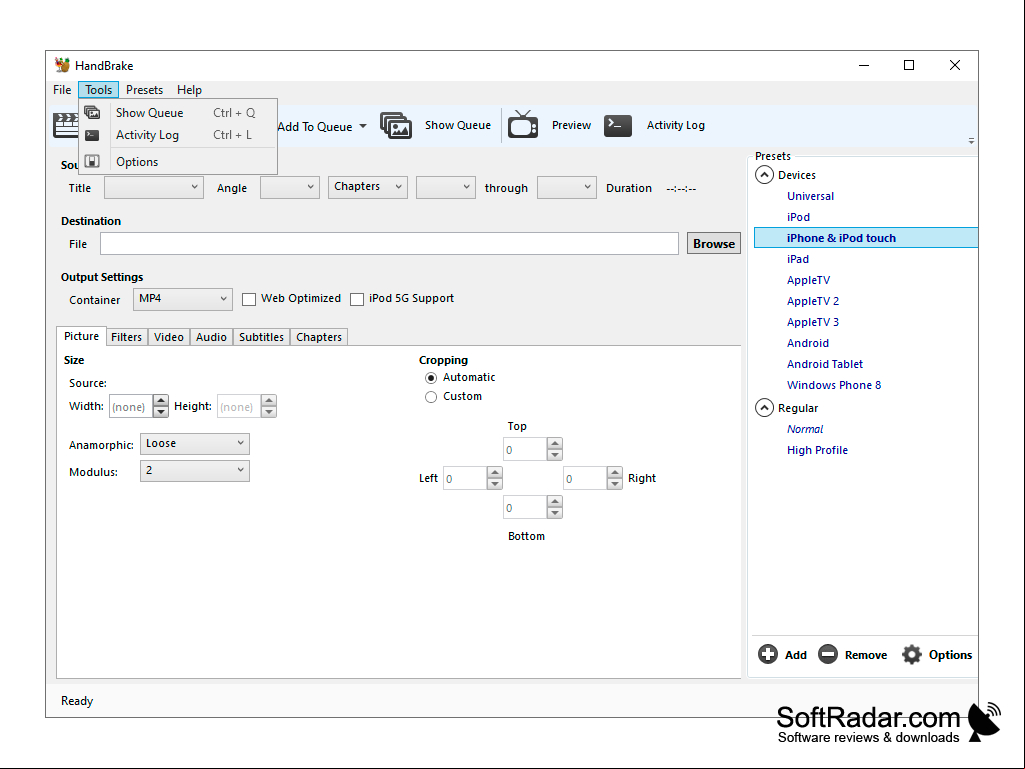This screenshot has width=1025, height=769.
Task: Switch to the Picture tab
Action: click(81, 336)
